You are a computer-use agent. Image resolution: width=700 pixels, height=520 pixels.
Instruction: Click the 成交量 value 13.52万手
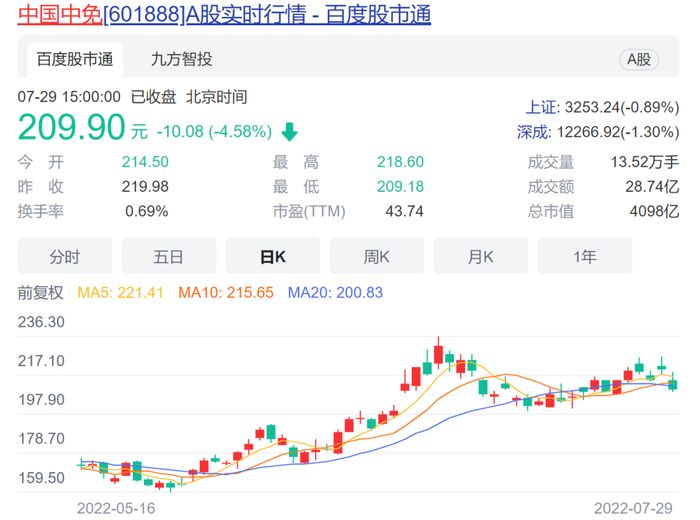645,162
